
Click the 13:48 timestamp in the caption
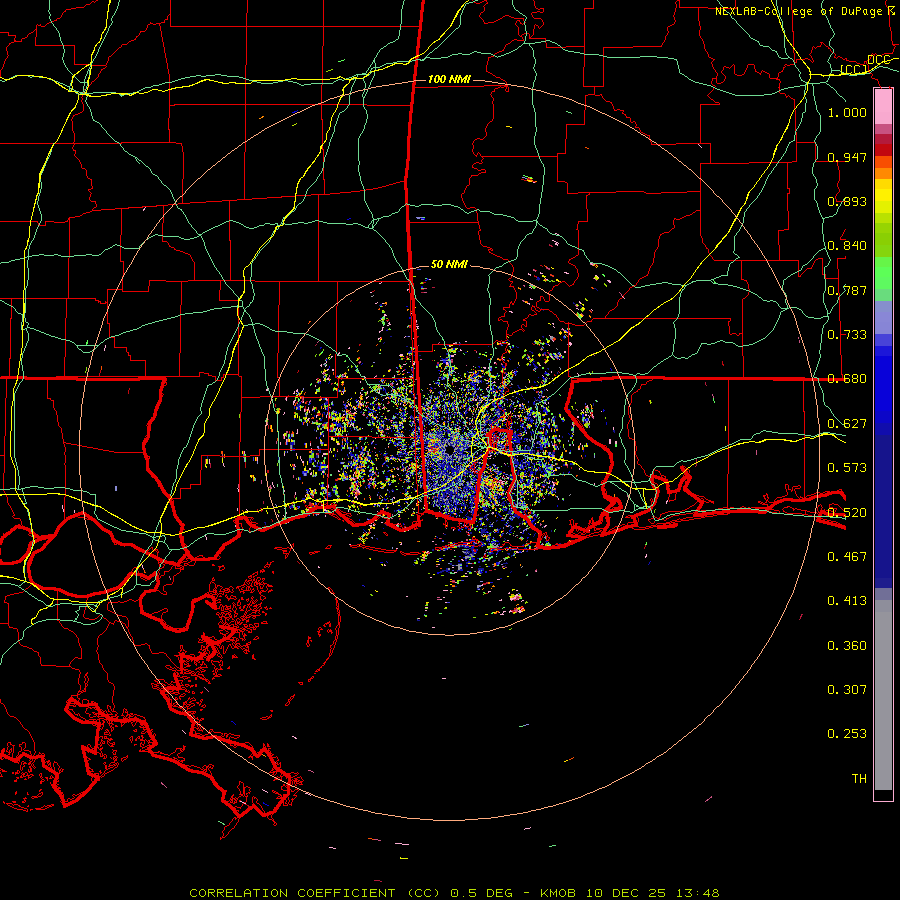click(697, 893)
